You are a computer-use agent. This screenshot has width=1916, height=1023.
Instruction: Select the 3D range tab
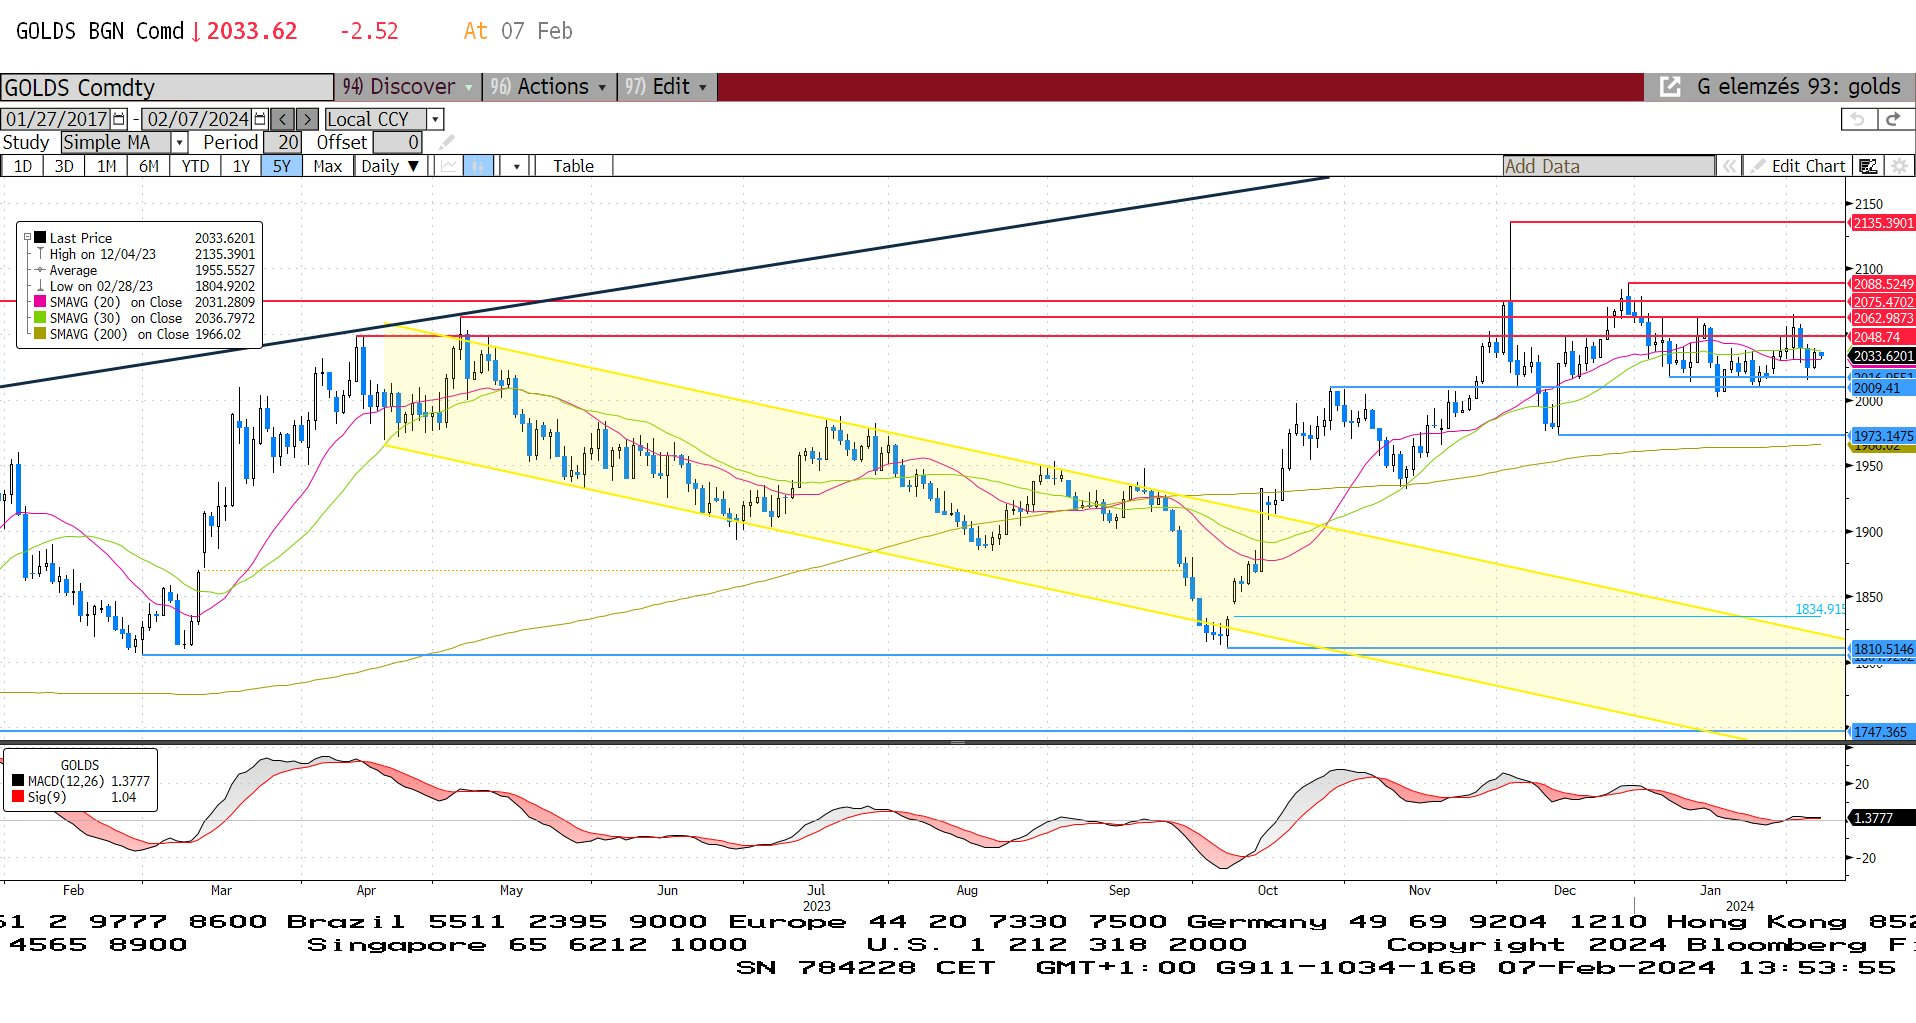(x=64, y=166)
